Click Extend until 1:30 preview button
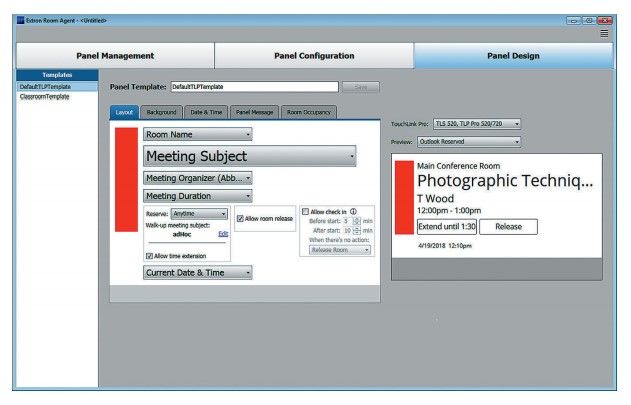This screenshot has width=631, height=405. [x=447, y=227]
